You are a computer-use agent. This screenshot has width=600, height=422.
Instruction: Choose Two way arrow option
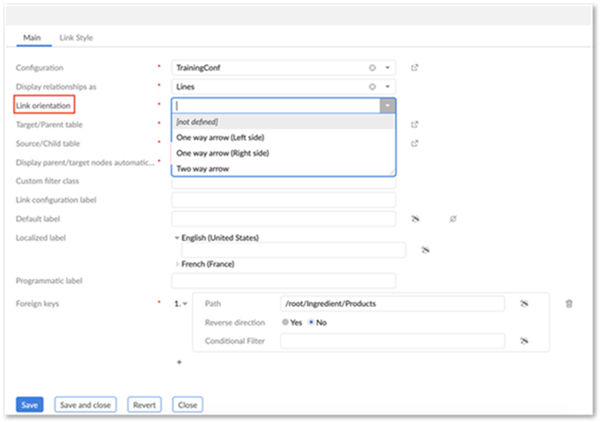pos(283,169)
